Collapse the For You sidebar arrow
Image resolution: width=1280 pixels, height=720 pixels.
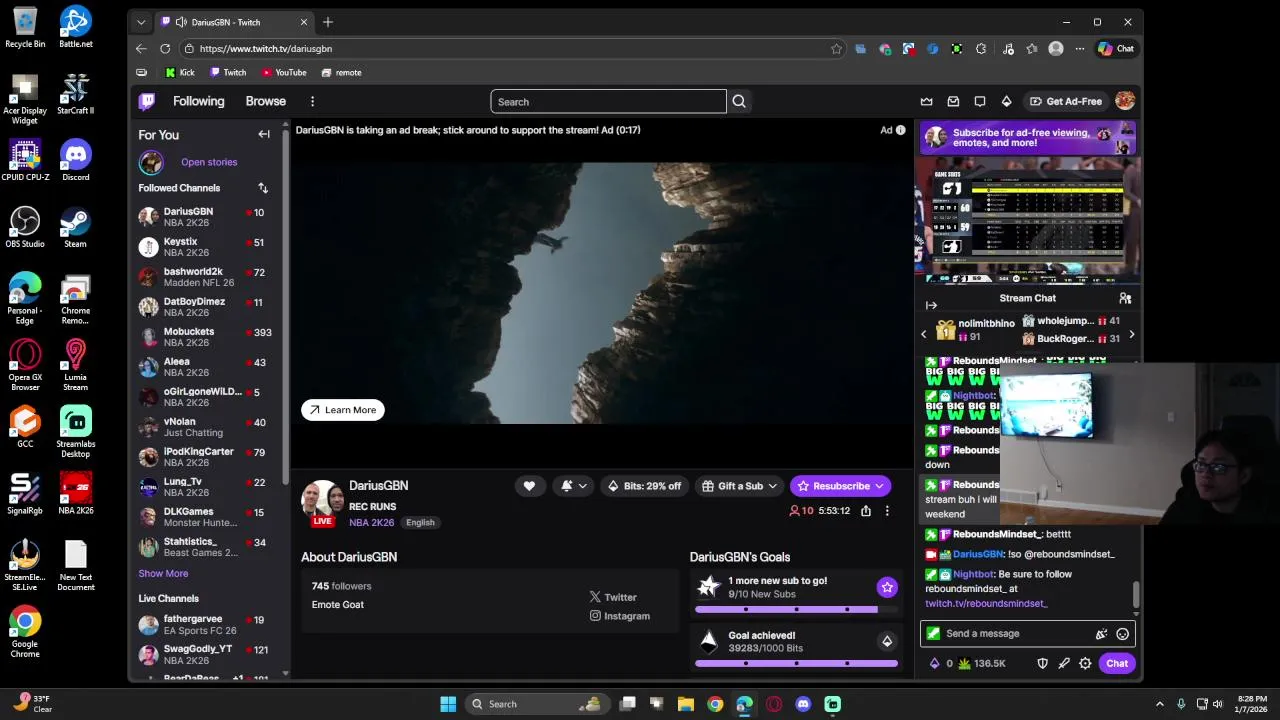click(264, 134)
